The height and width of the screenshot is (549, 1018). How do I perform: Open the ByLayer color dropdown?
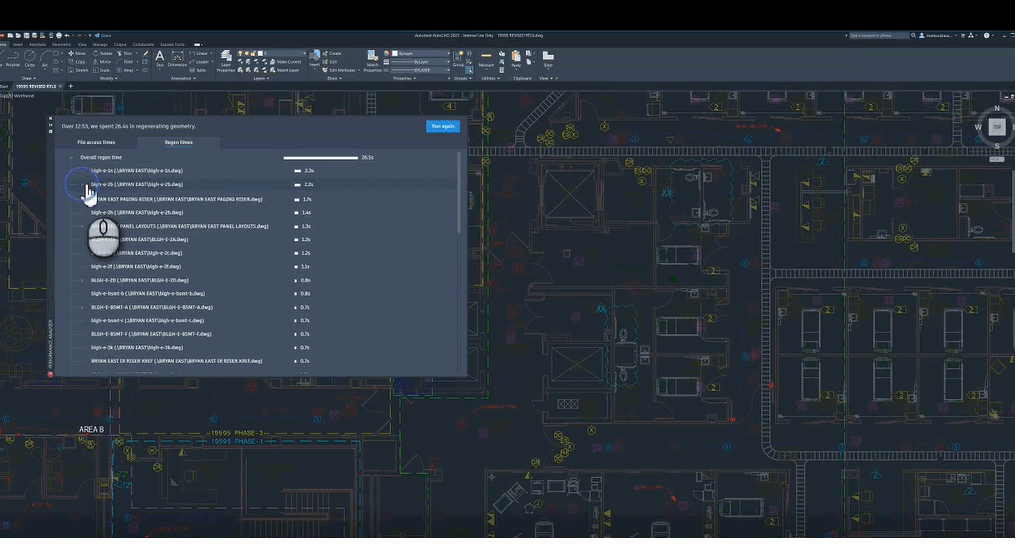[421, 53]
